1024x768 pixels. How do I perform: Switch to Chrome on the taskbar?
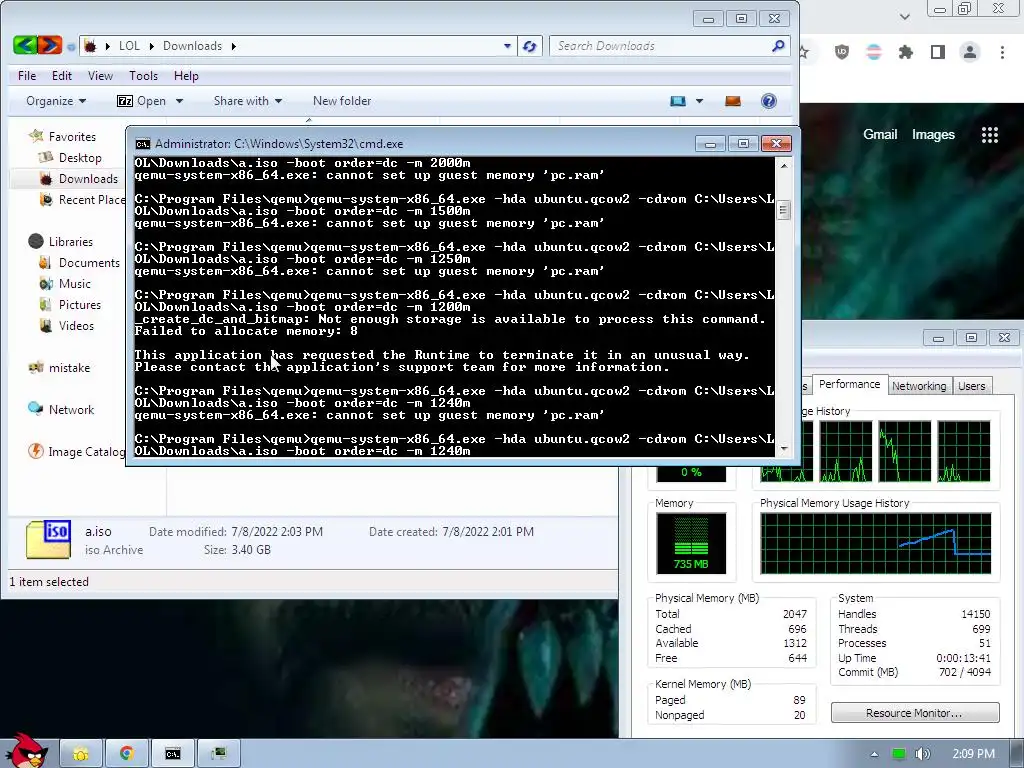click(x=127, y=754)
